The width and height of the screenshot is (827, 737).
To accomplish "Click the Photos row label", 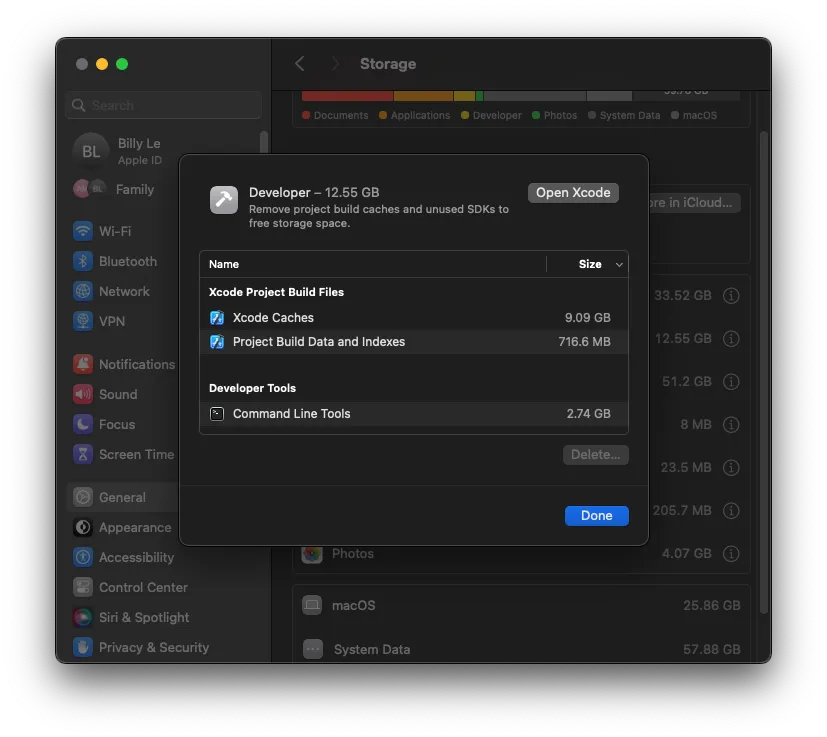I will click(353, 553).
